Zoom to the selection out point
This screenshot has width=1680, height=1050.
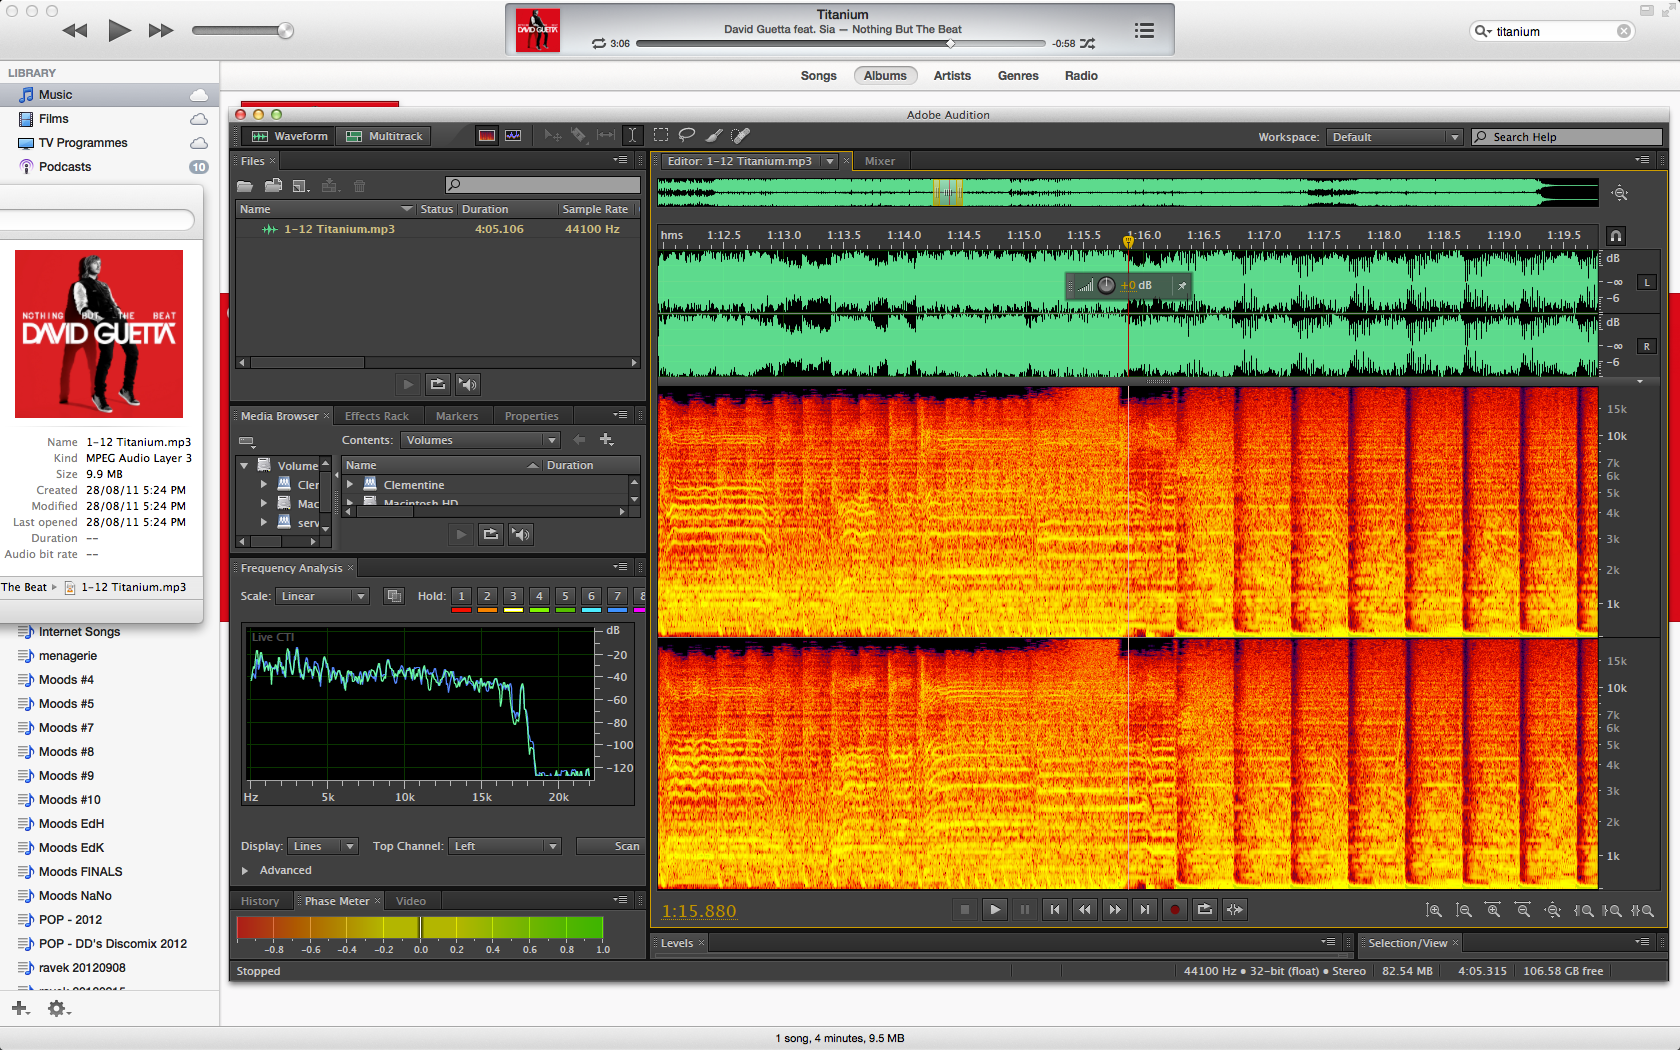pyautogui.click(x=1612, y=911)
